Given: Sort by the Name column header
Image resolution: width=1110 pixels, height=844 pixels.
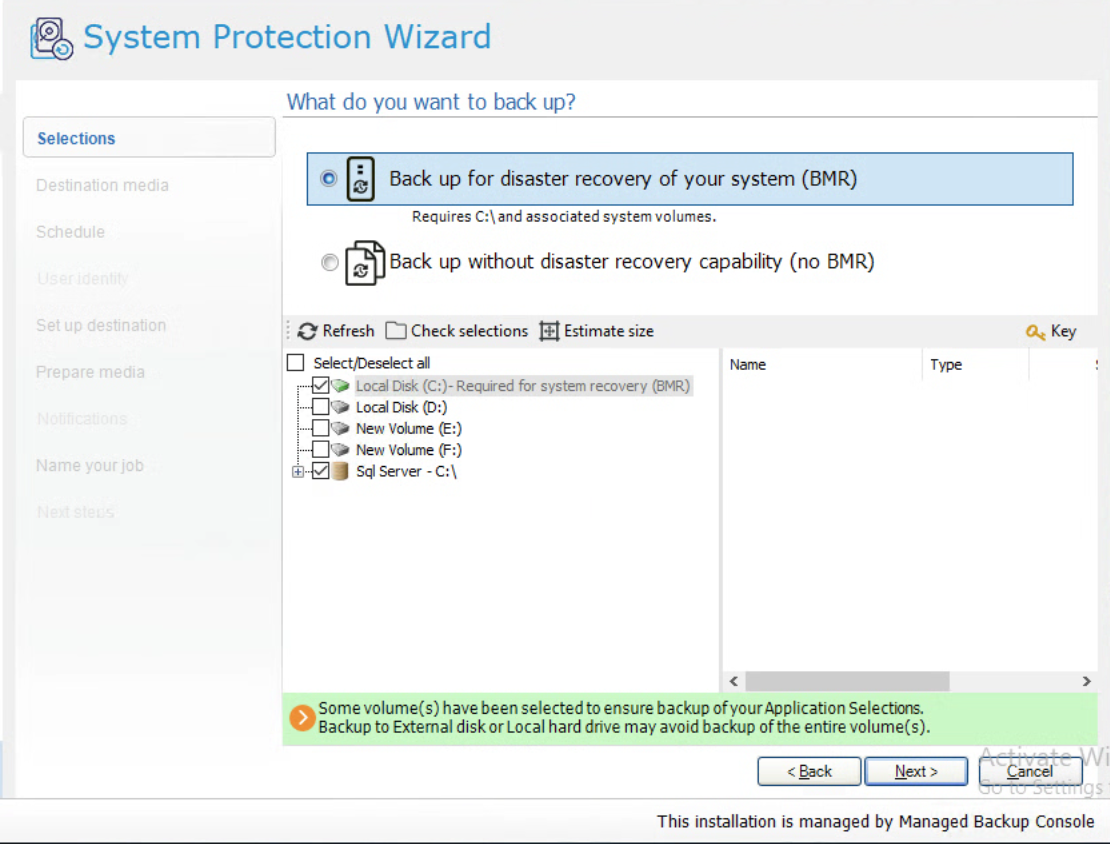Looking at the screenshot, I should click(x=748, y=365).
